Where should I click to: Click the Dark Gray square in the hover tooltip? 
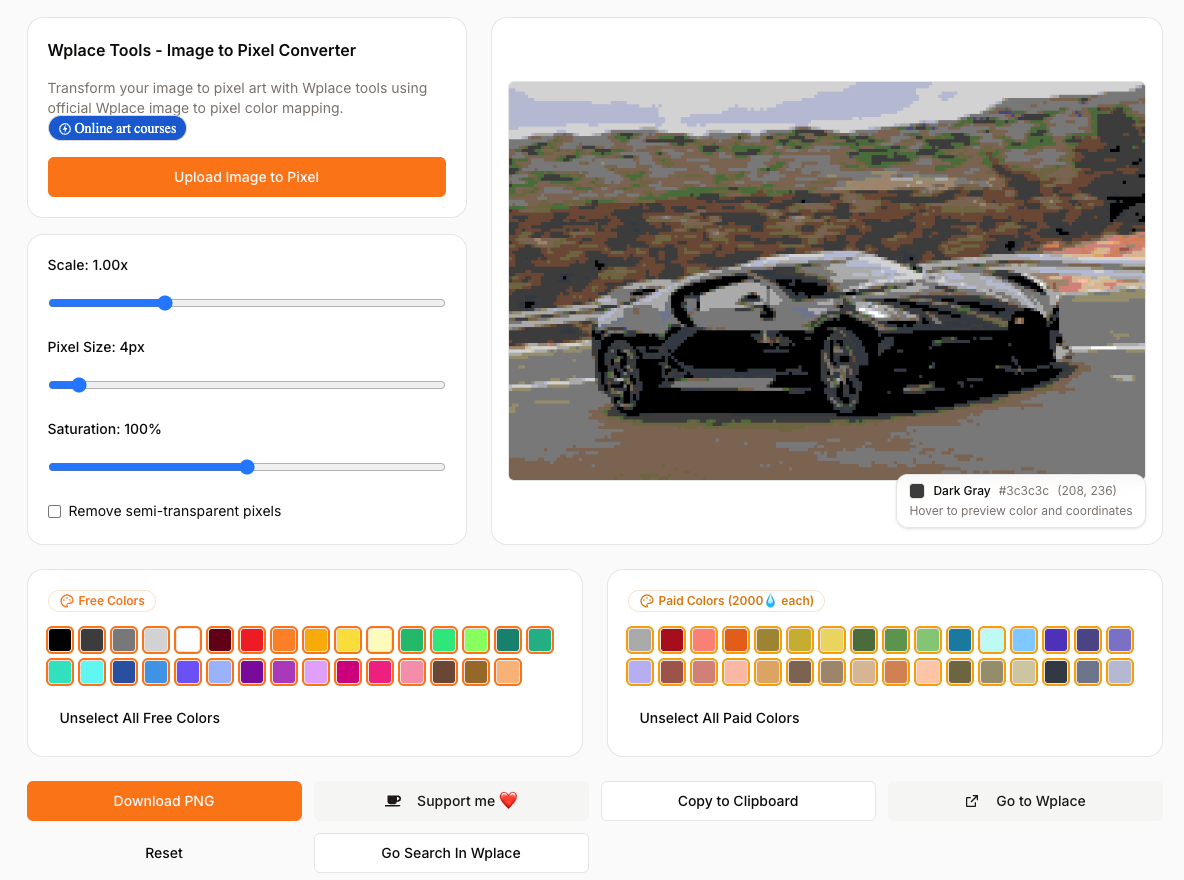(x=917, y=490)
